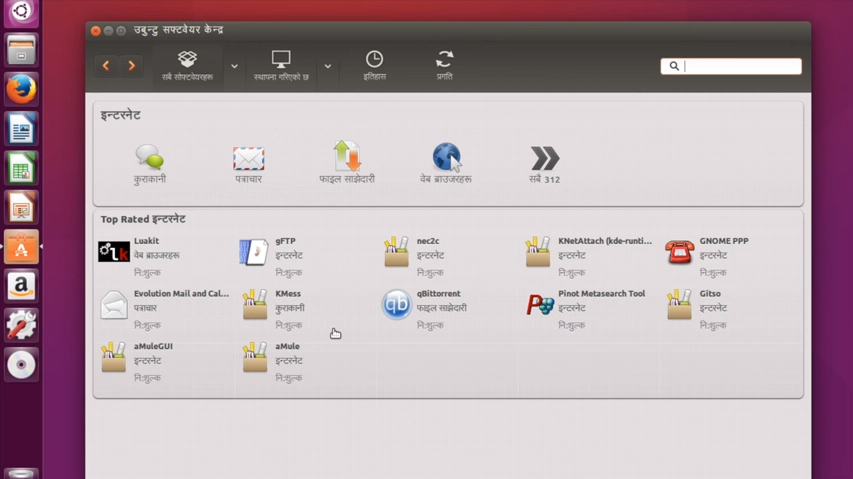Screen dimensions: 853x479
Task: Launch LibreOffice Writer from the launcher
Action: [x=21, y=129]
